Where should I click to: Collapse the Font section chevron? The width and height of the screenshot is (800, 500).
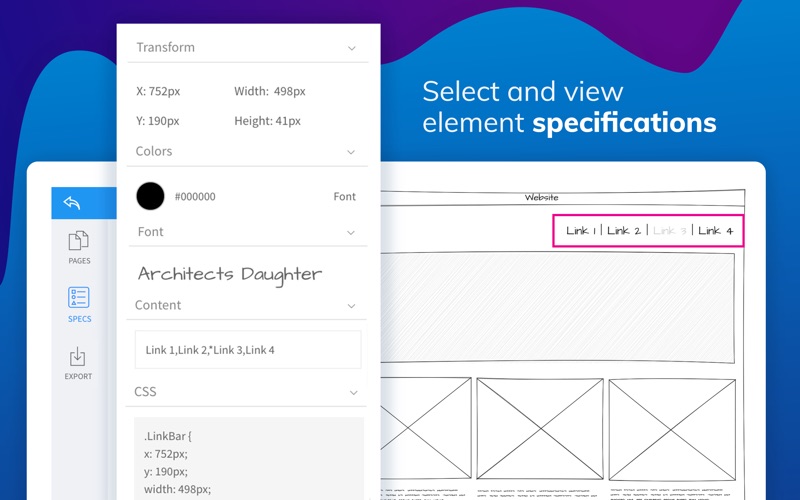(x=352, y=232)
